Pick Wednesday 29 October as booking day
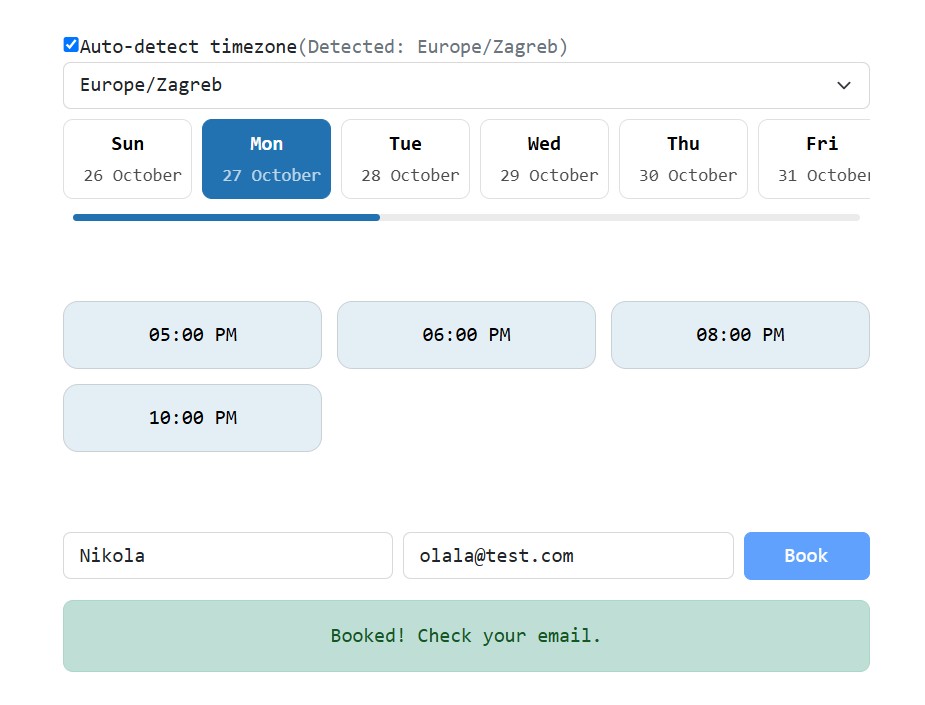This screenshot has width=925, height=705. pos(544,158)
